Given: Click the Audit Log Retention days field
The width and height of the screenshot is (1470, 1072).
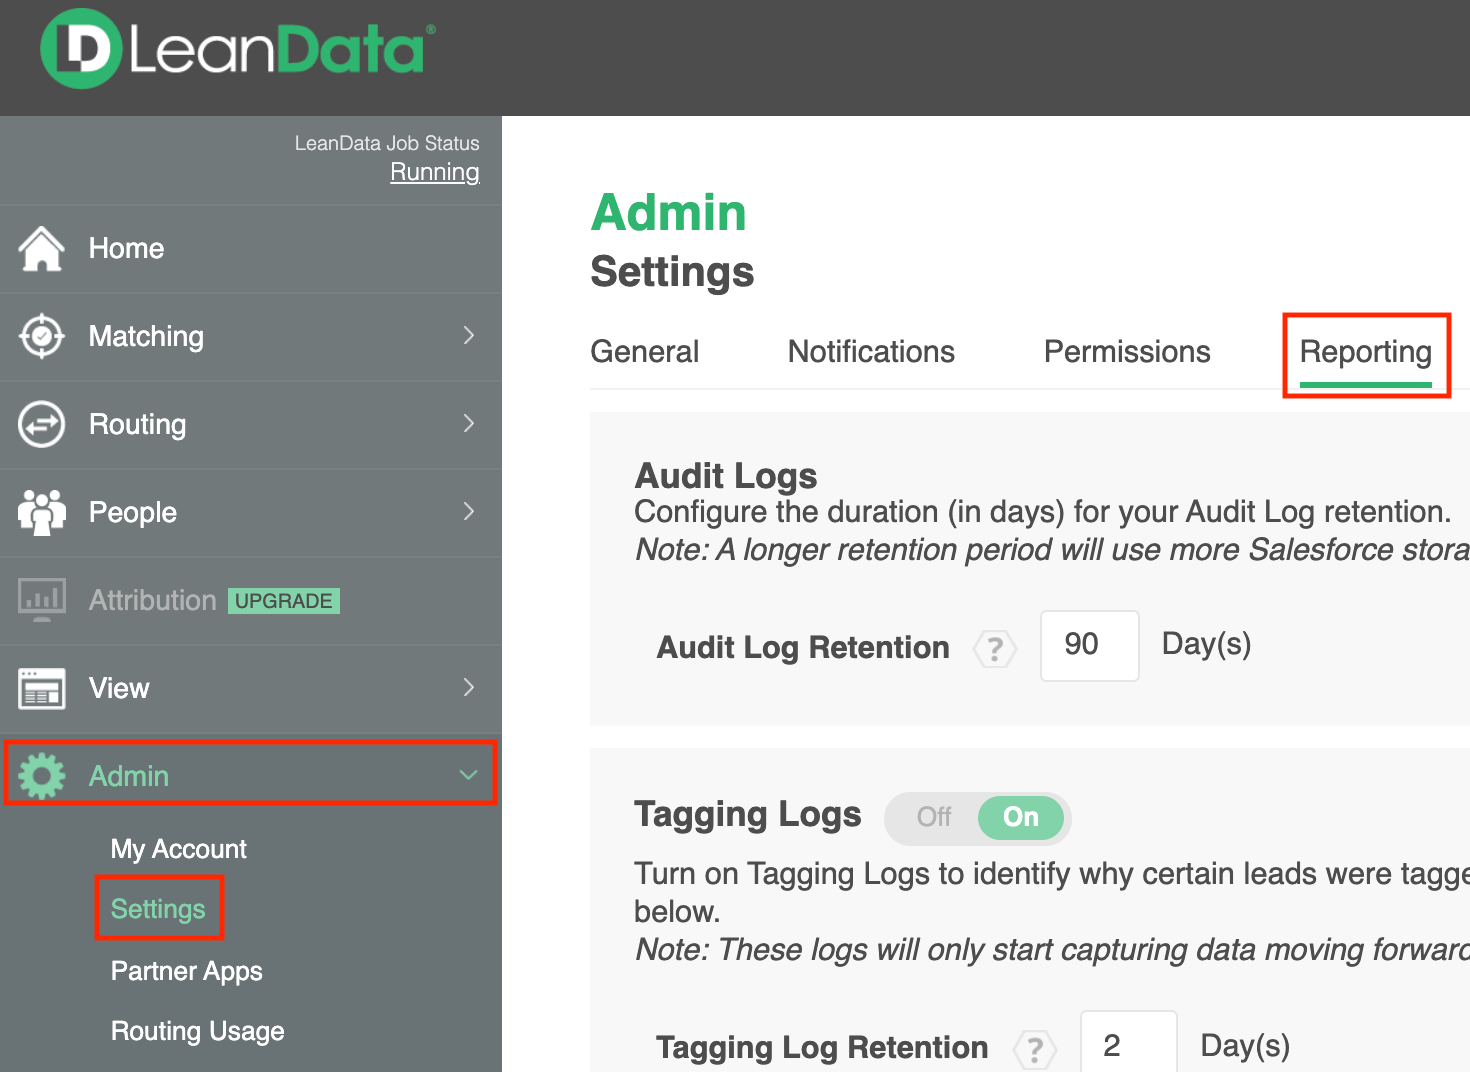Looking at the screenshot, I should pyautogui.click(x=1089, y=645).
